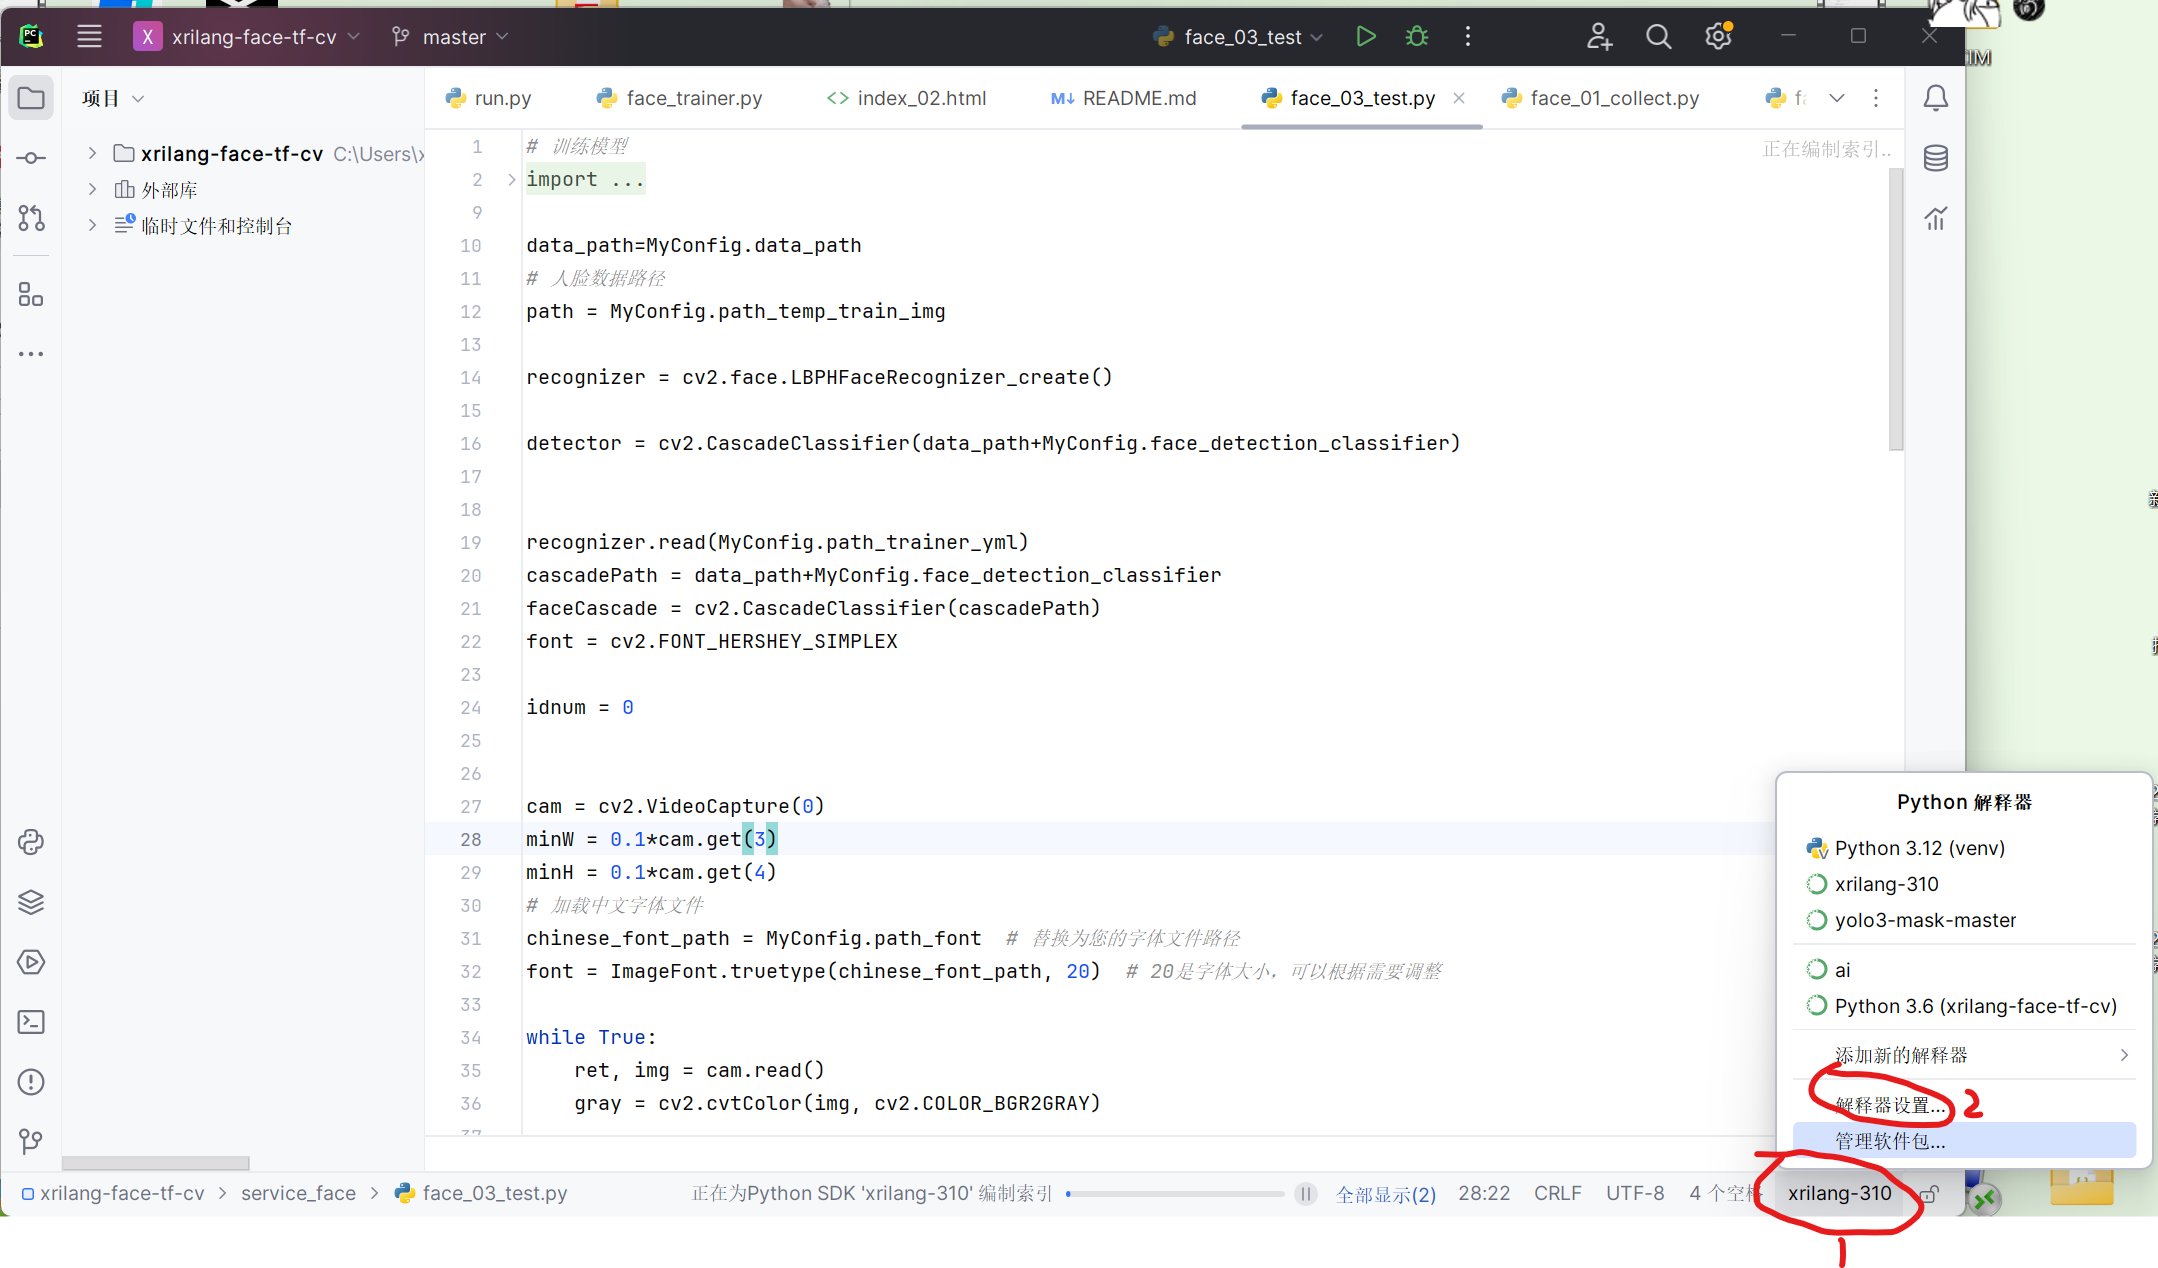Expand 临时文件和控制台 node
2158x1268 pixels.
pos(92,225)
